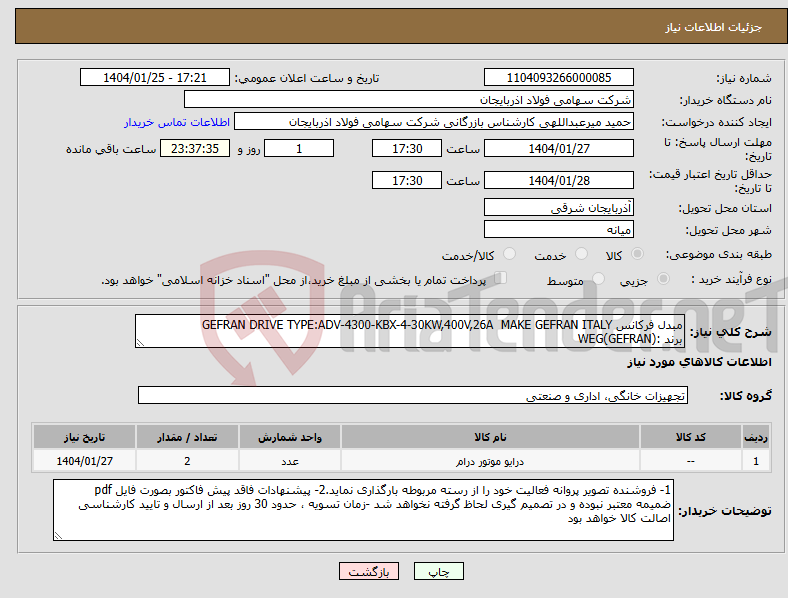Screen dimensions: 788x598
Task: Click the ساعت باقی مانده text
Action: (x=111, y=149)
